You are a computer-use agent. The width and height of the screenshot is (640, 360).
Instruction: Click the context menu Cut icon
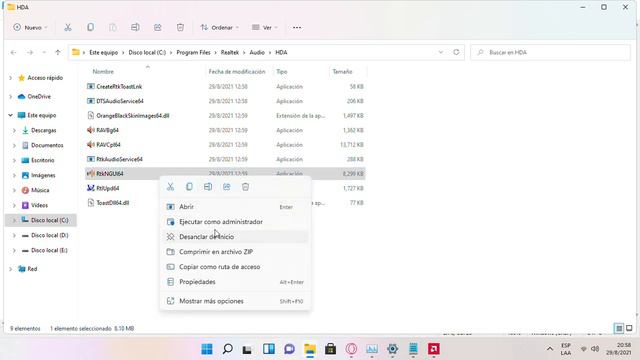tap(170, 187)
